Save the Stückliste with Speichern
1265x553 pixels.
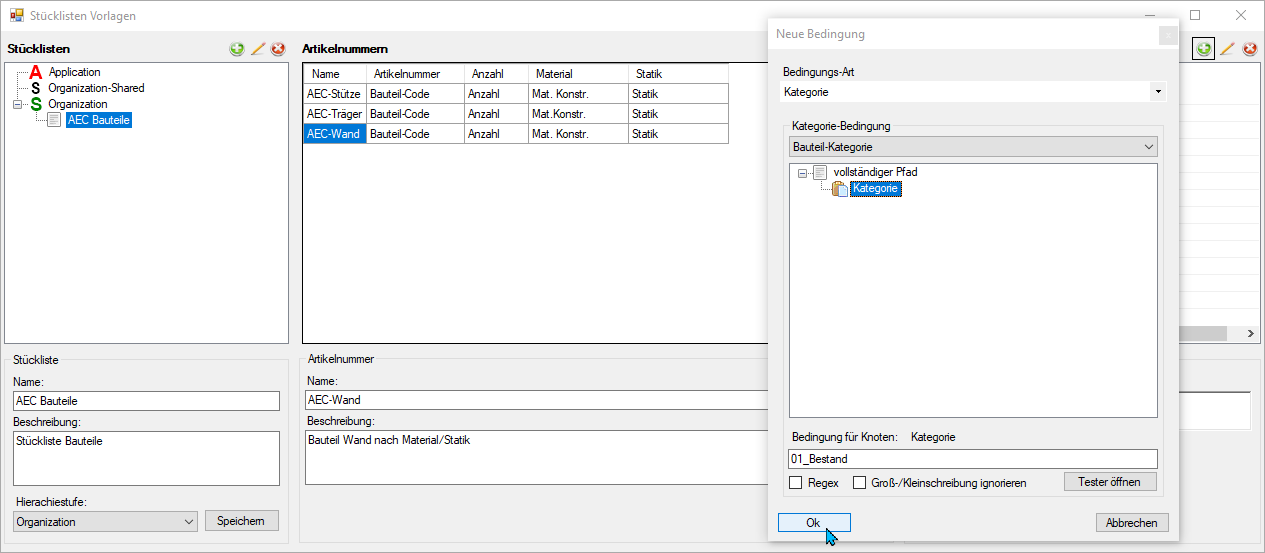[241, 521]
